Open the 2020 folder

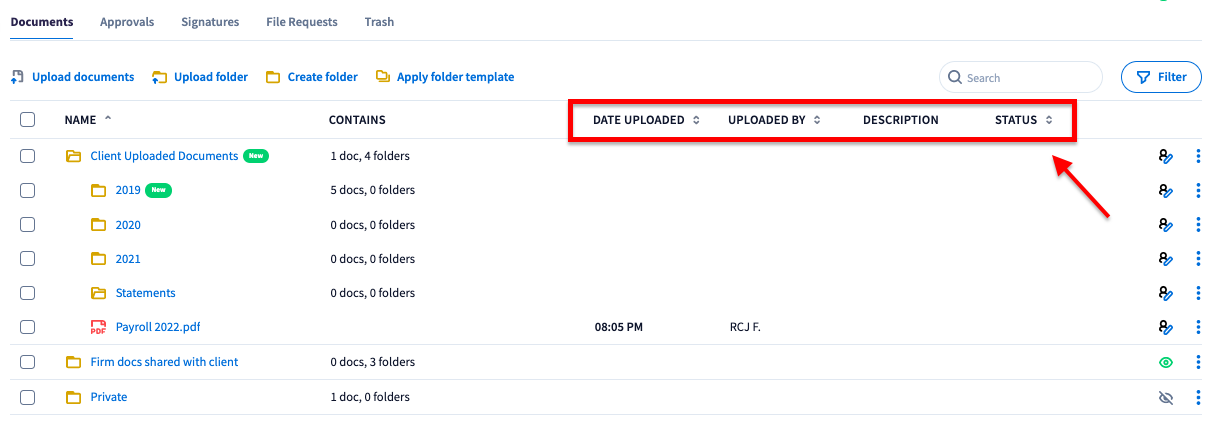point(128,225)
